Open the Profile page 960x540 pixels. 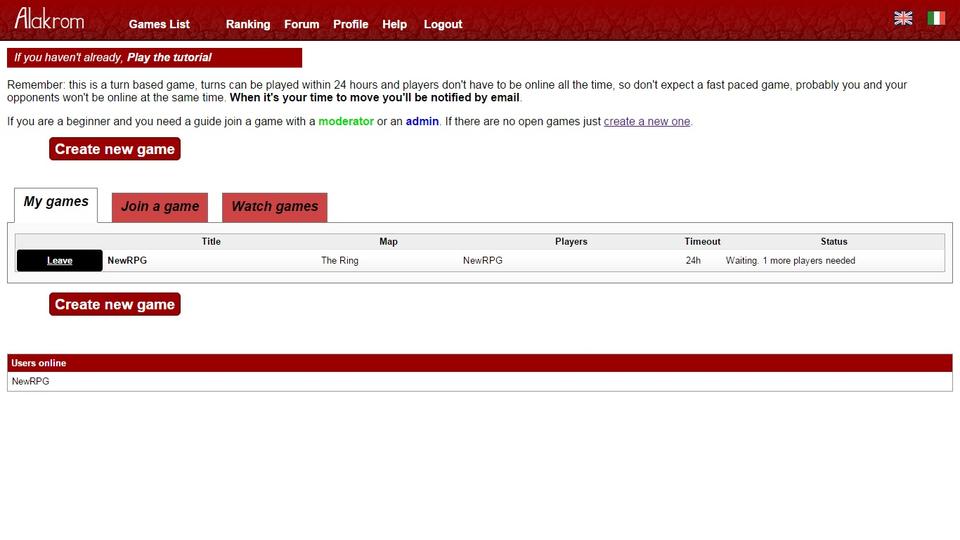point(350,24)
